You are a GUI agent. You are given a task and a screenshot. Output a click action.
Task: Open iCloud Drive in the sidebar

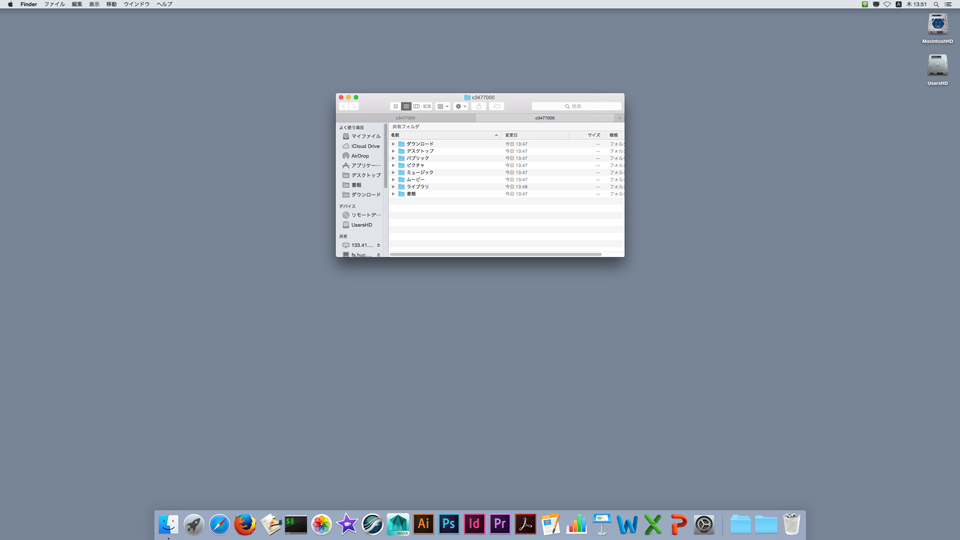361,146
